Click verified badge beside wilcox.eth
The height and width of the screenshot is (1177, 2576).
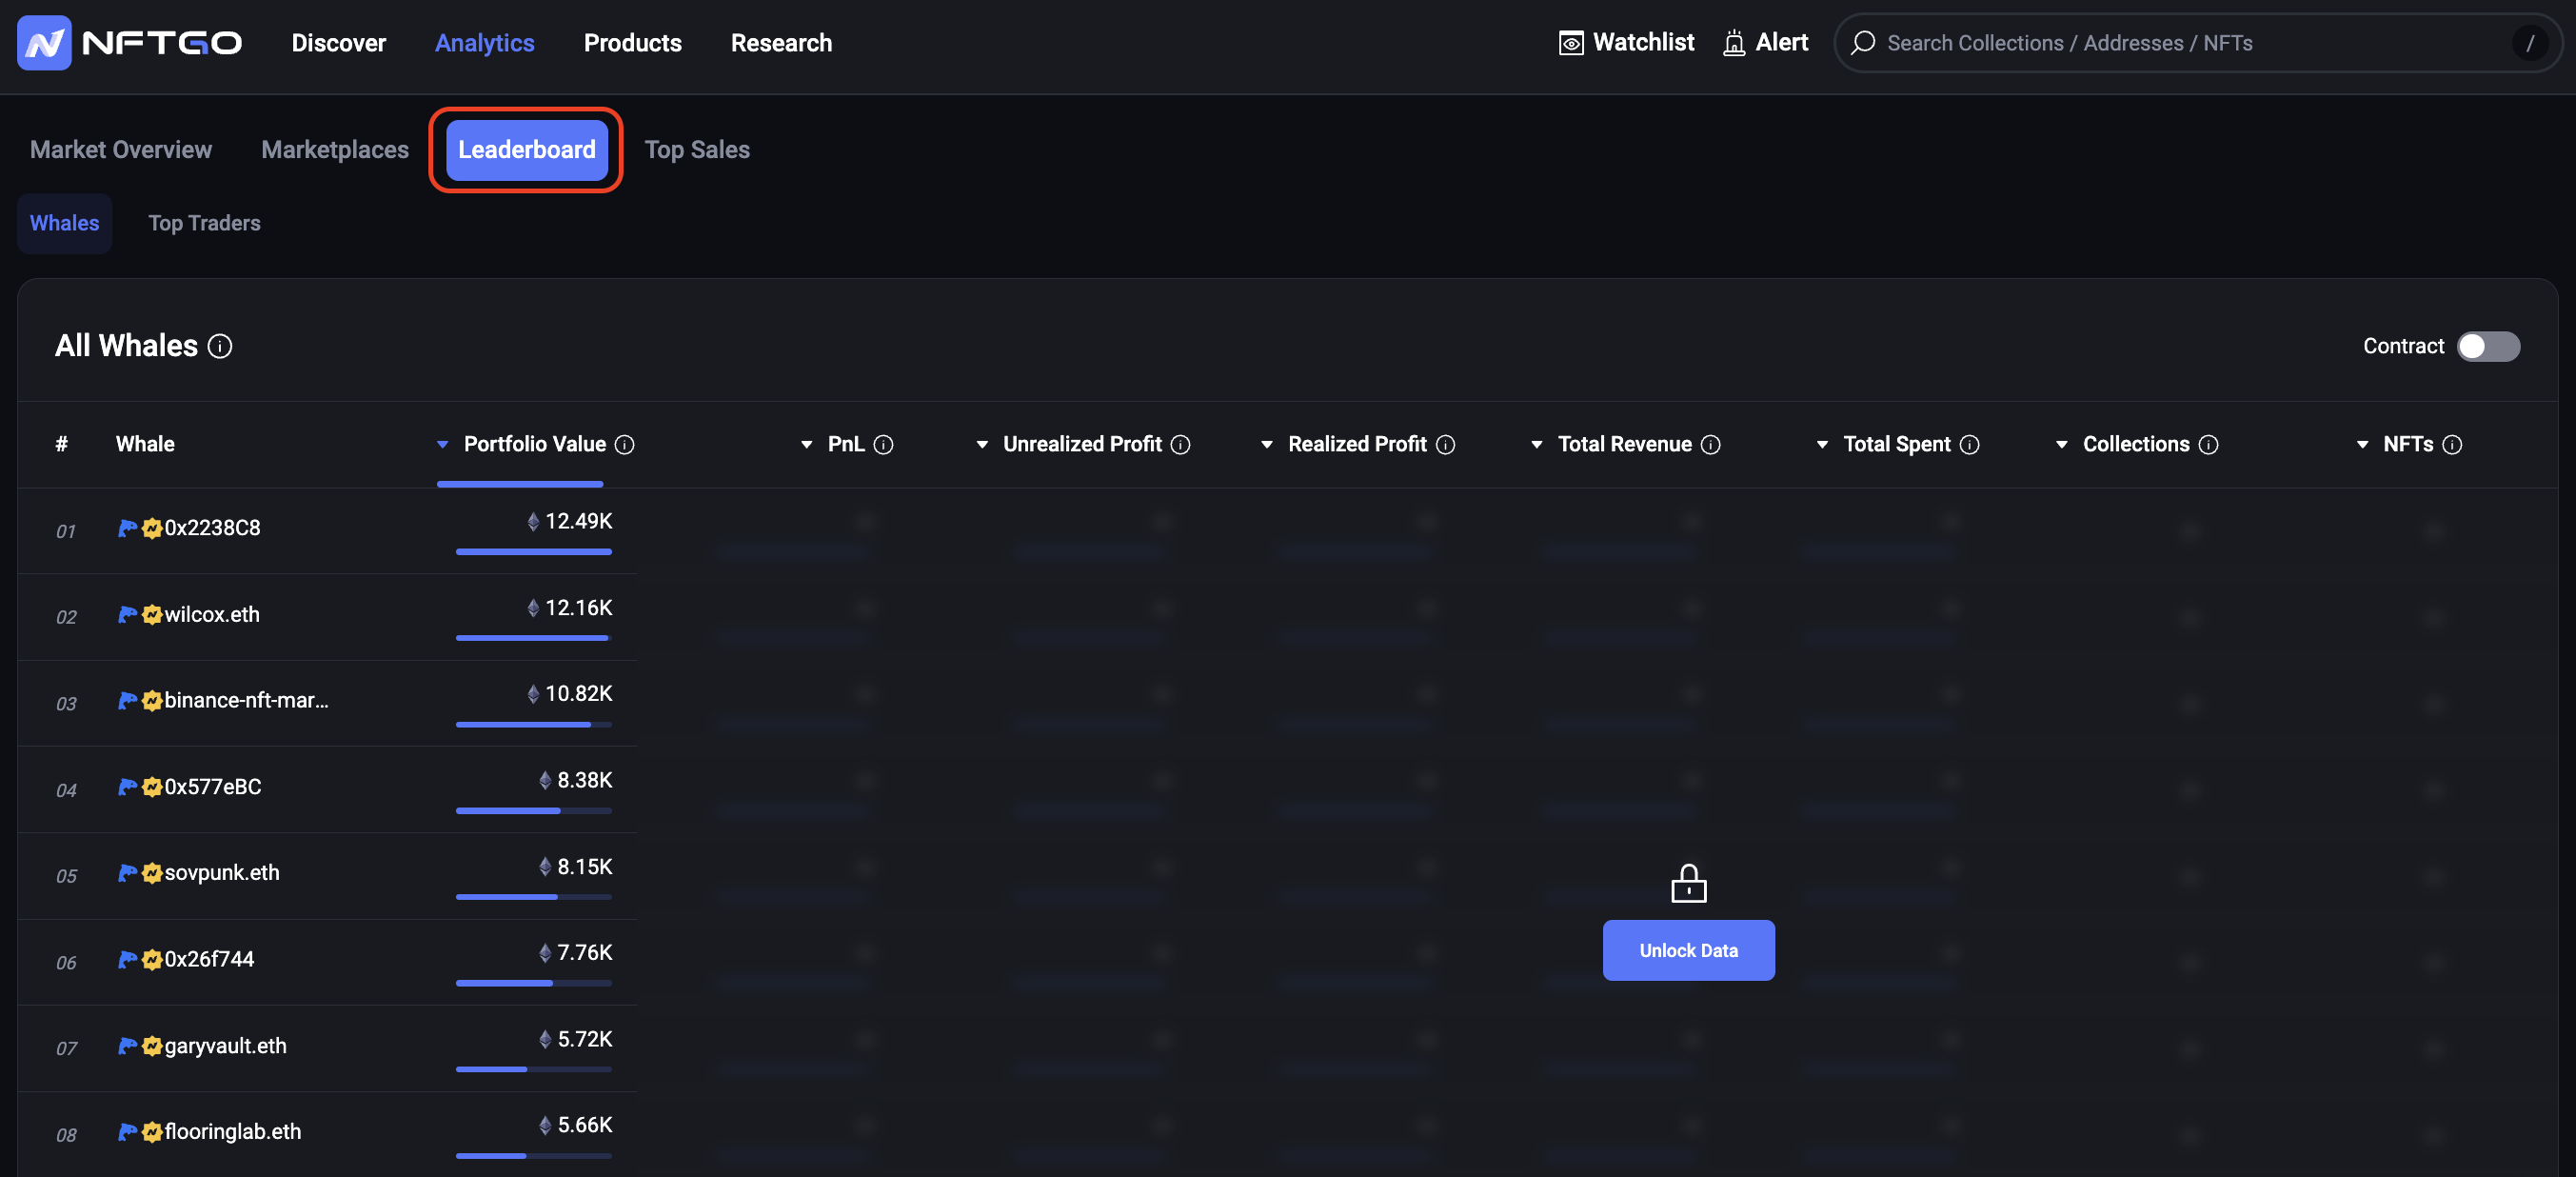152,614
